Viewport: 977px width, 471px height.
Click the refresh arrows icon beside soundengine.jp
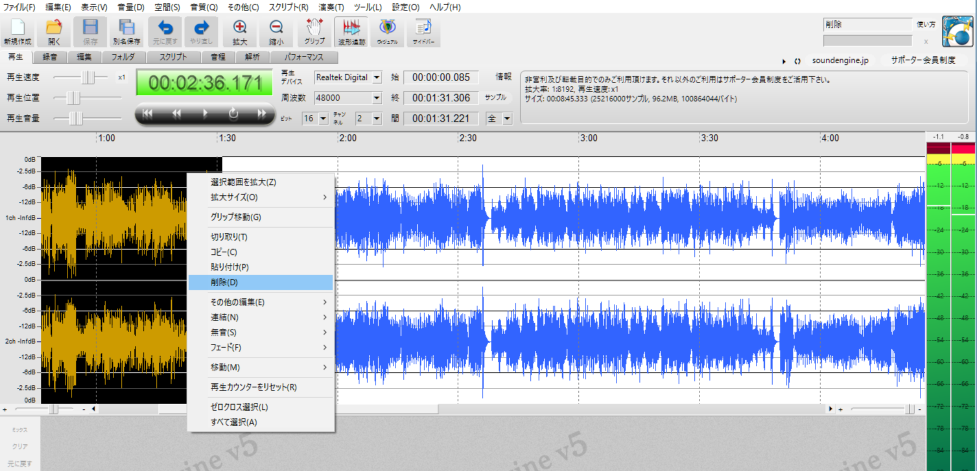coord(797,61)
